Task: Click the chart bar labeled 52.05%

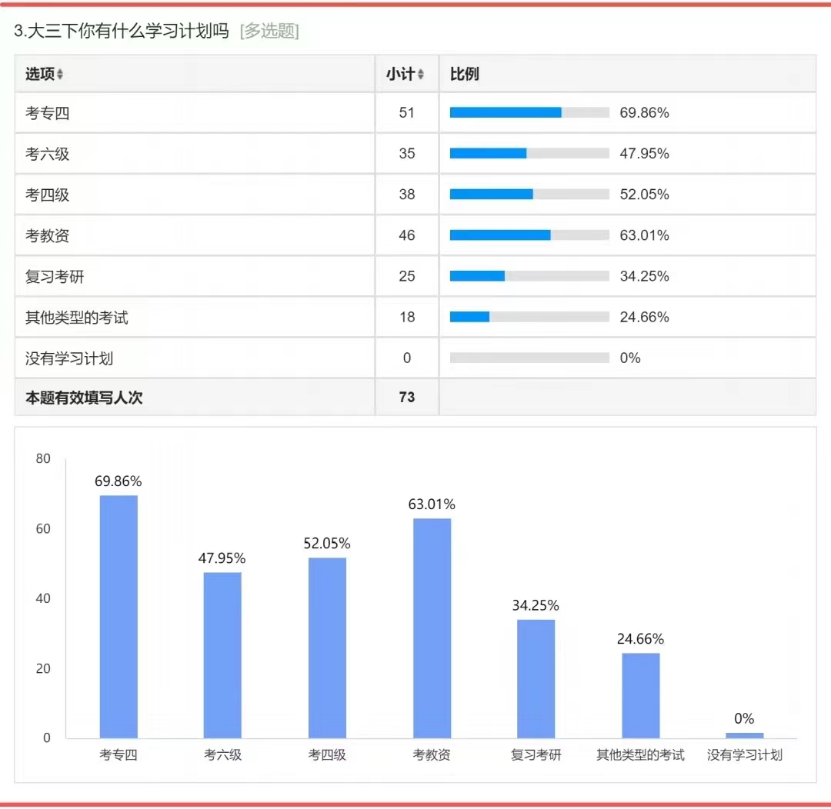Action: click(x=327, y=647)
